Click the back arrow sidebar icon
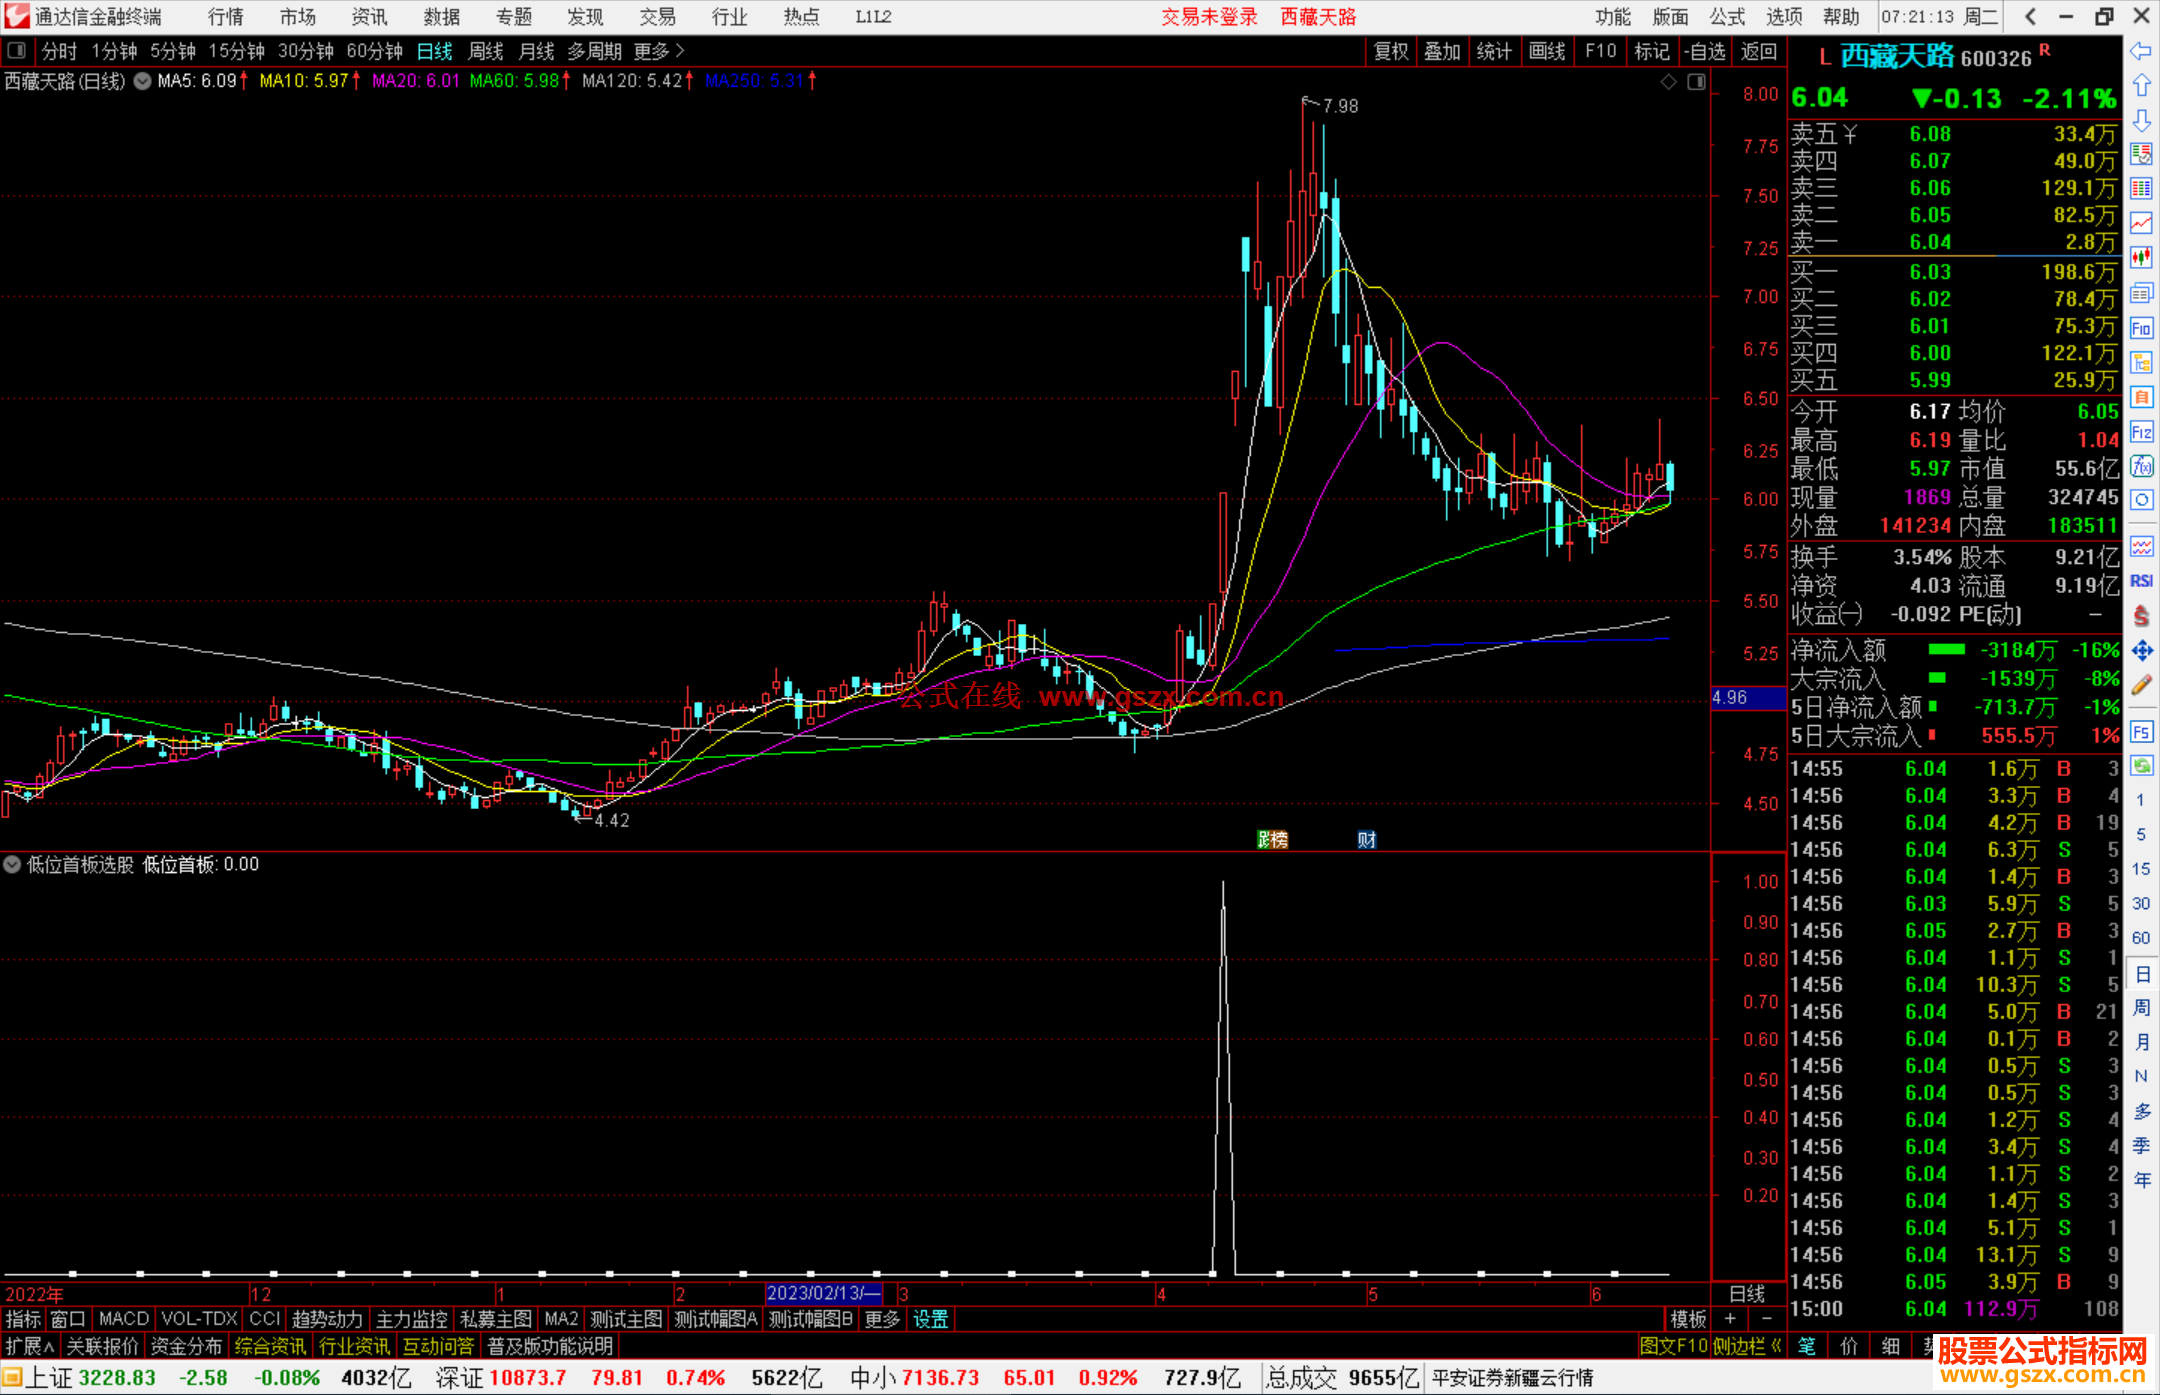 click(x=2141, y=51)
